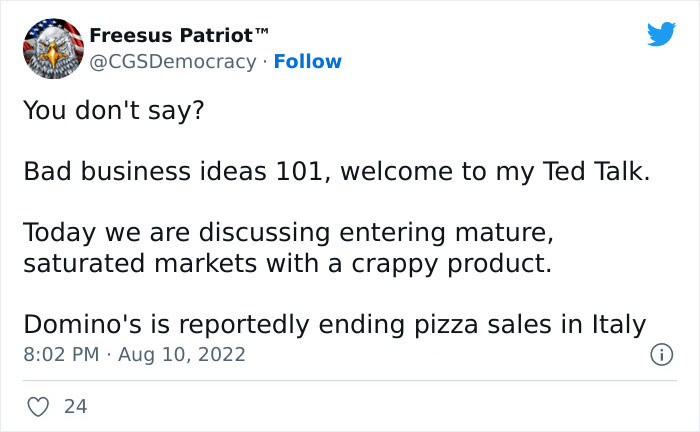Click the "You don't say?" line
Image resolution: width=700 pixels, height=432 pixels.
tap(112, 109)
